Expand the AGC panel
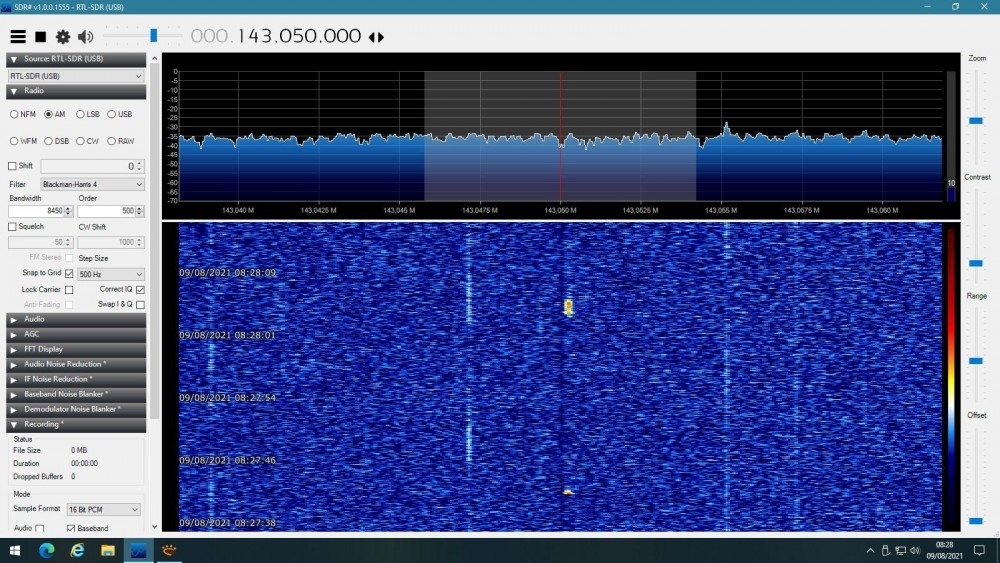This screenshot has width=1000, height=563. [32, 334]
